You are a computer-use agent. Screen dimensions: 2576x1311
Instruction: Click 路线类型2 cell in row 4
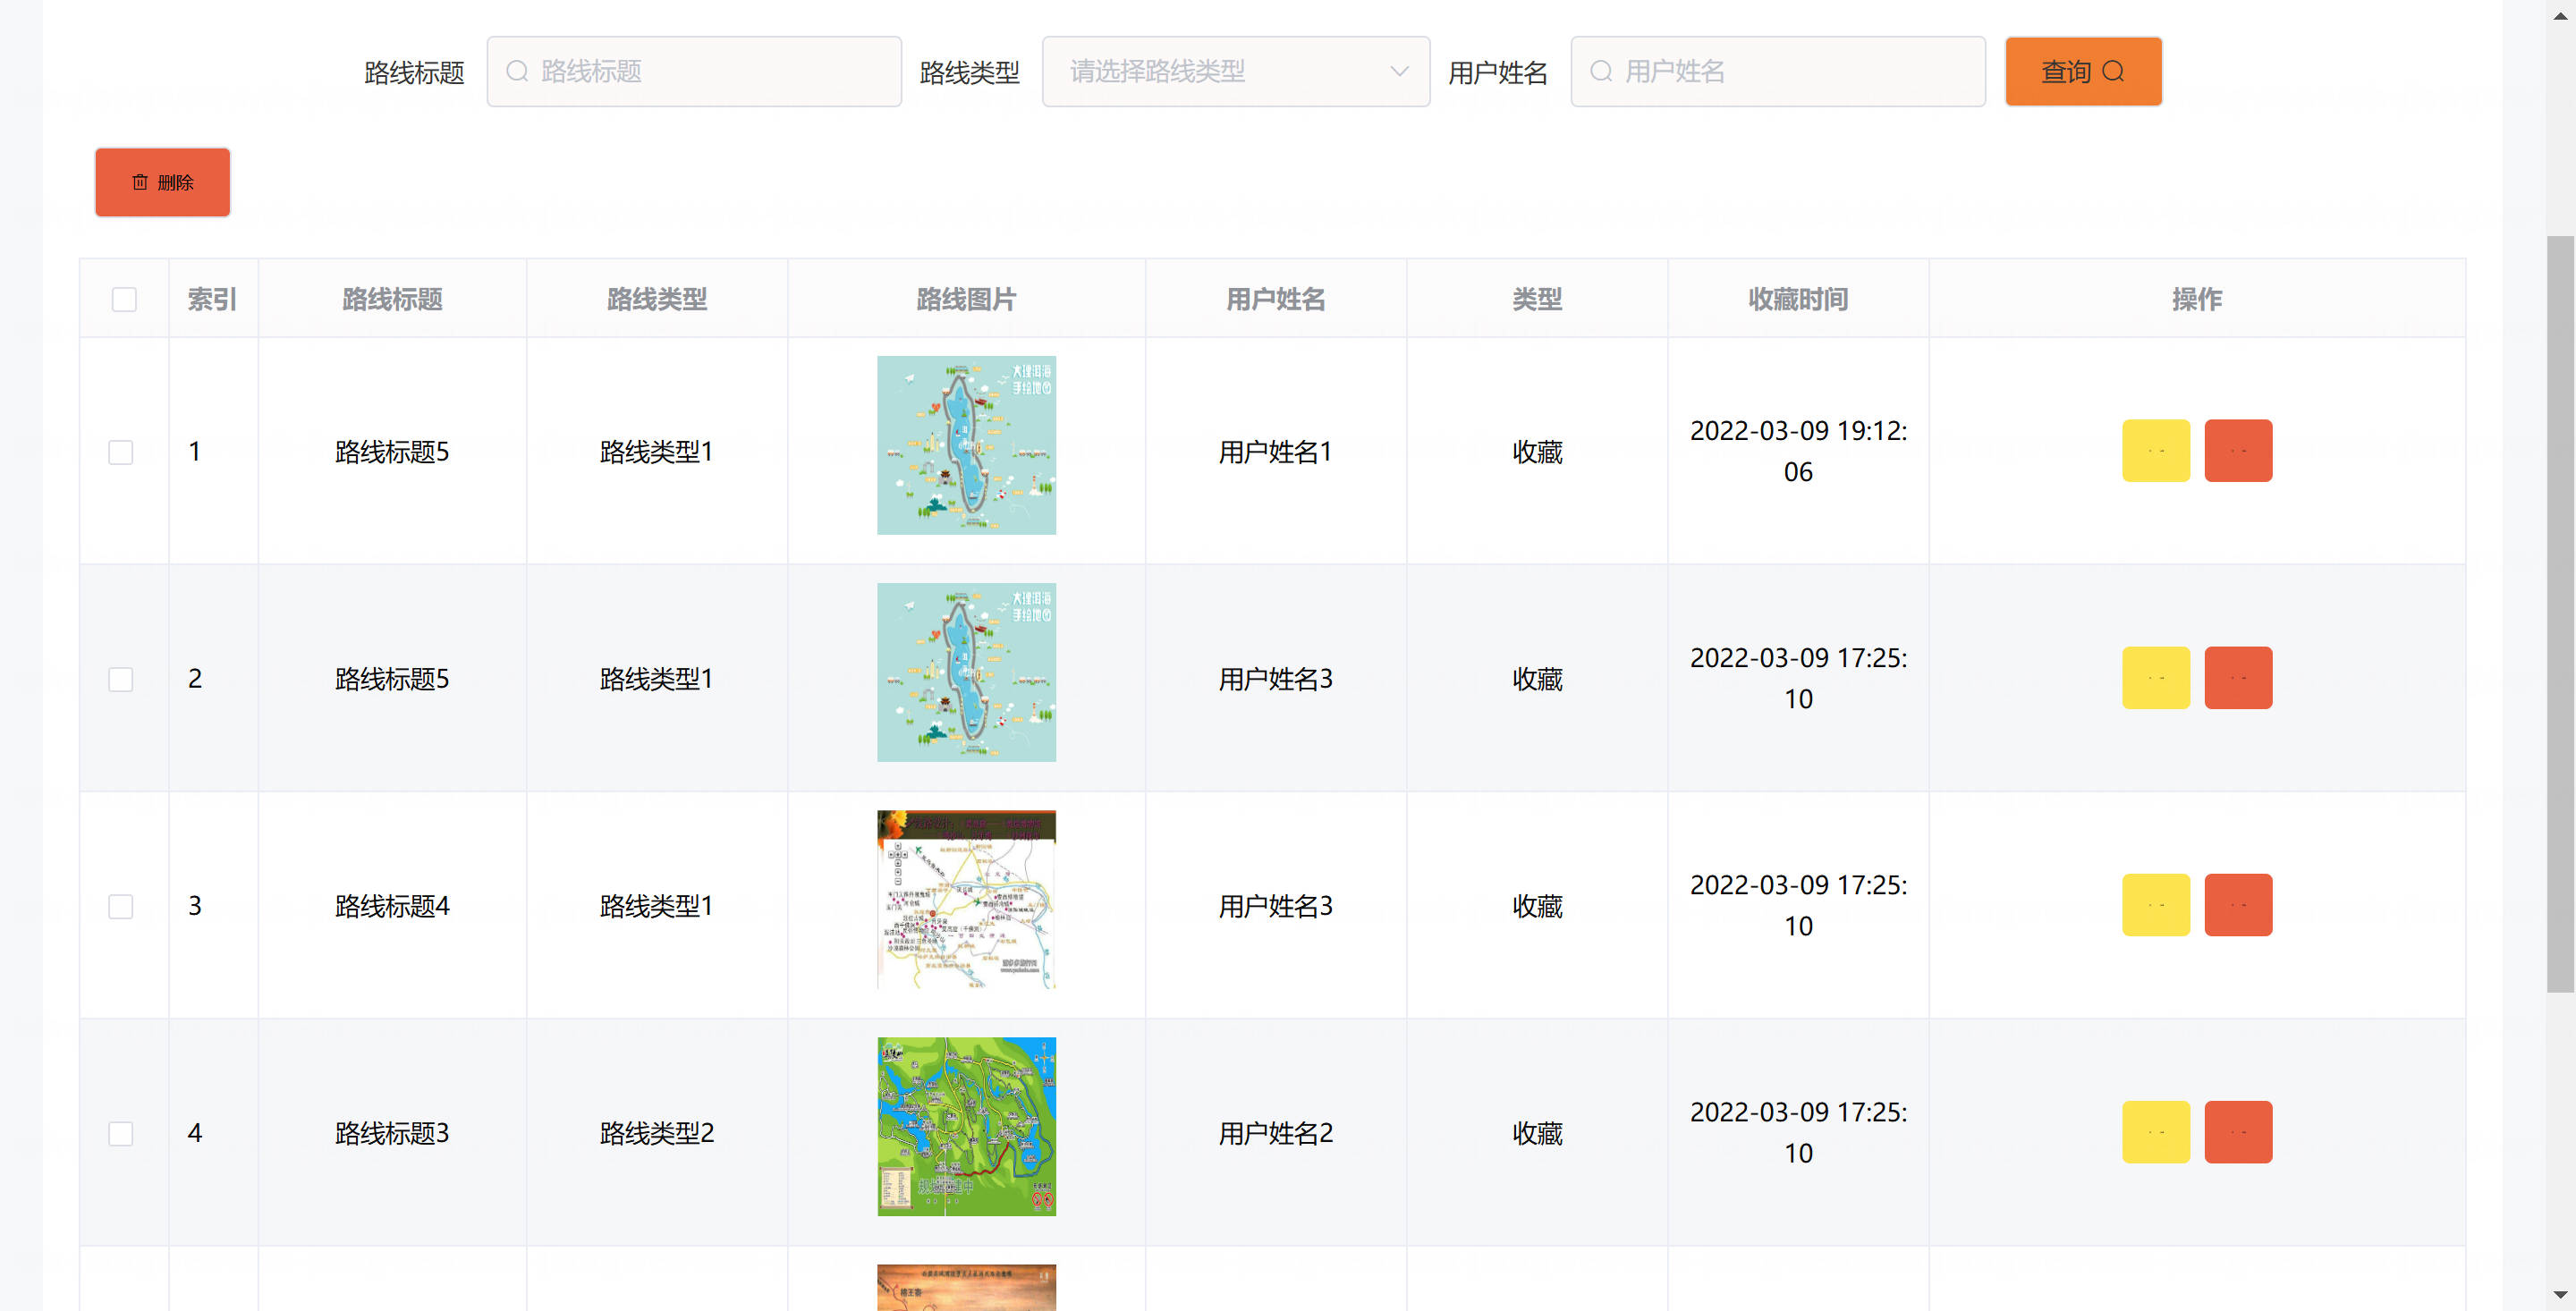pyautogui.click(x=657, y=1133)
